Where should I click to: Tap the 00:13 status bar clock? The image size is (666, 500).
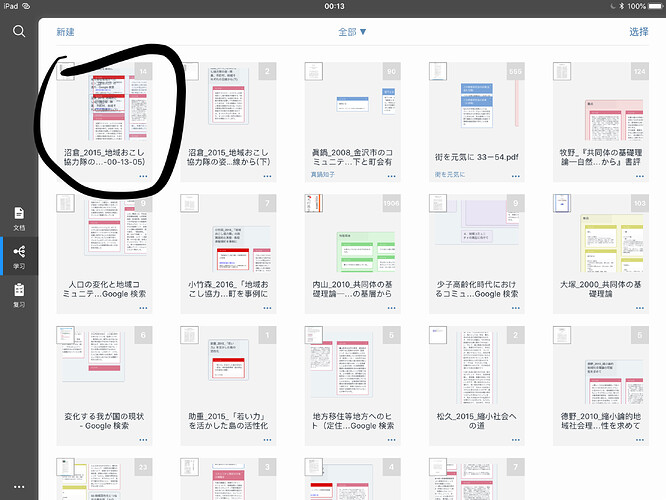(334, 6)
